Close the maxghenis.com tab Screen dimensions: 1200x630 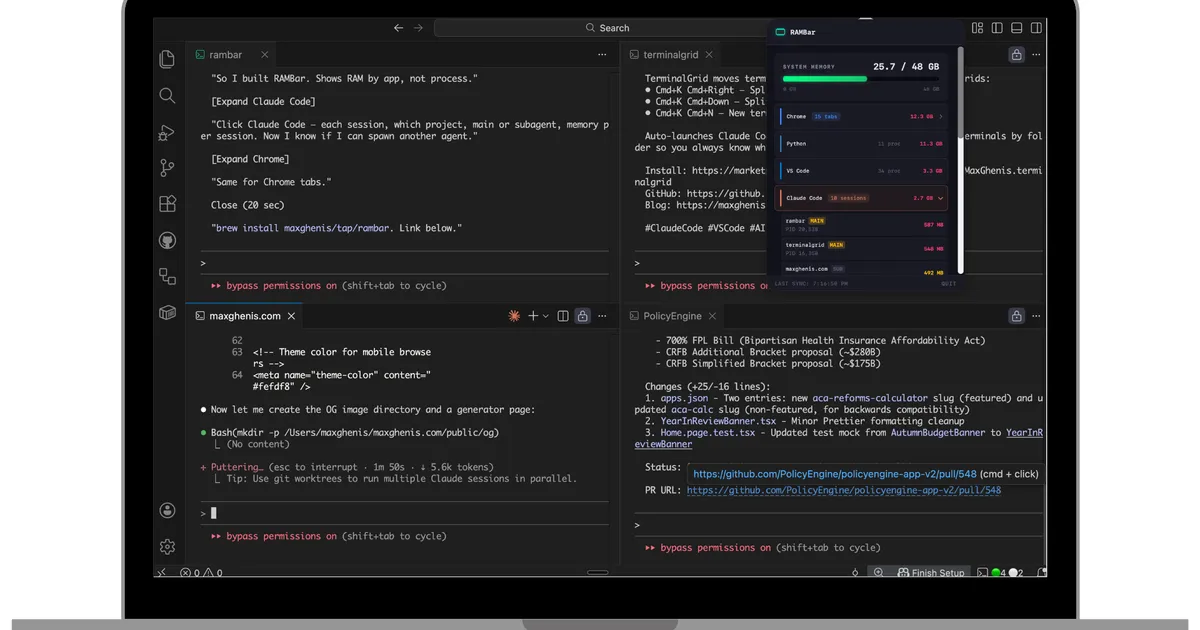click(291, 316)
